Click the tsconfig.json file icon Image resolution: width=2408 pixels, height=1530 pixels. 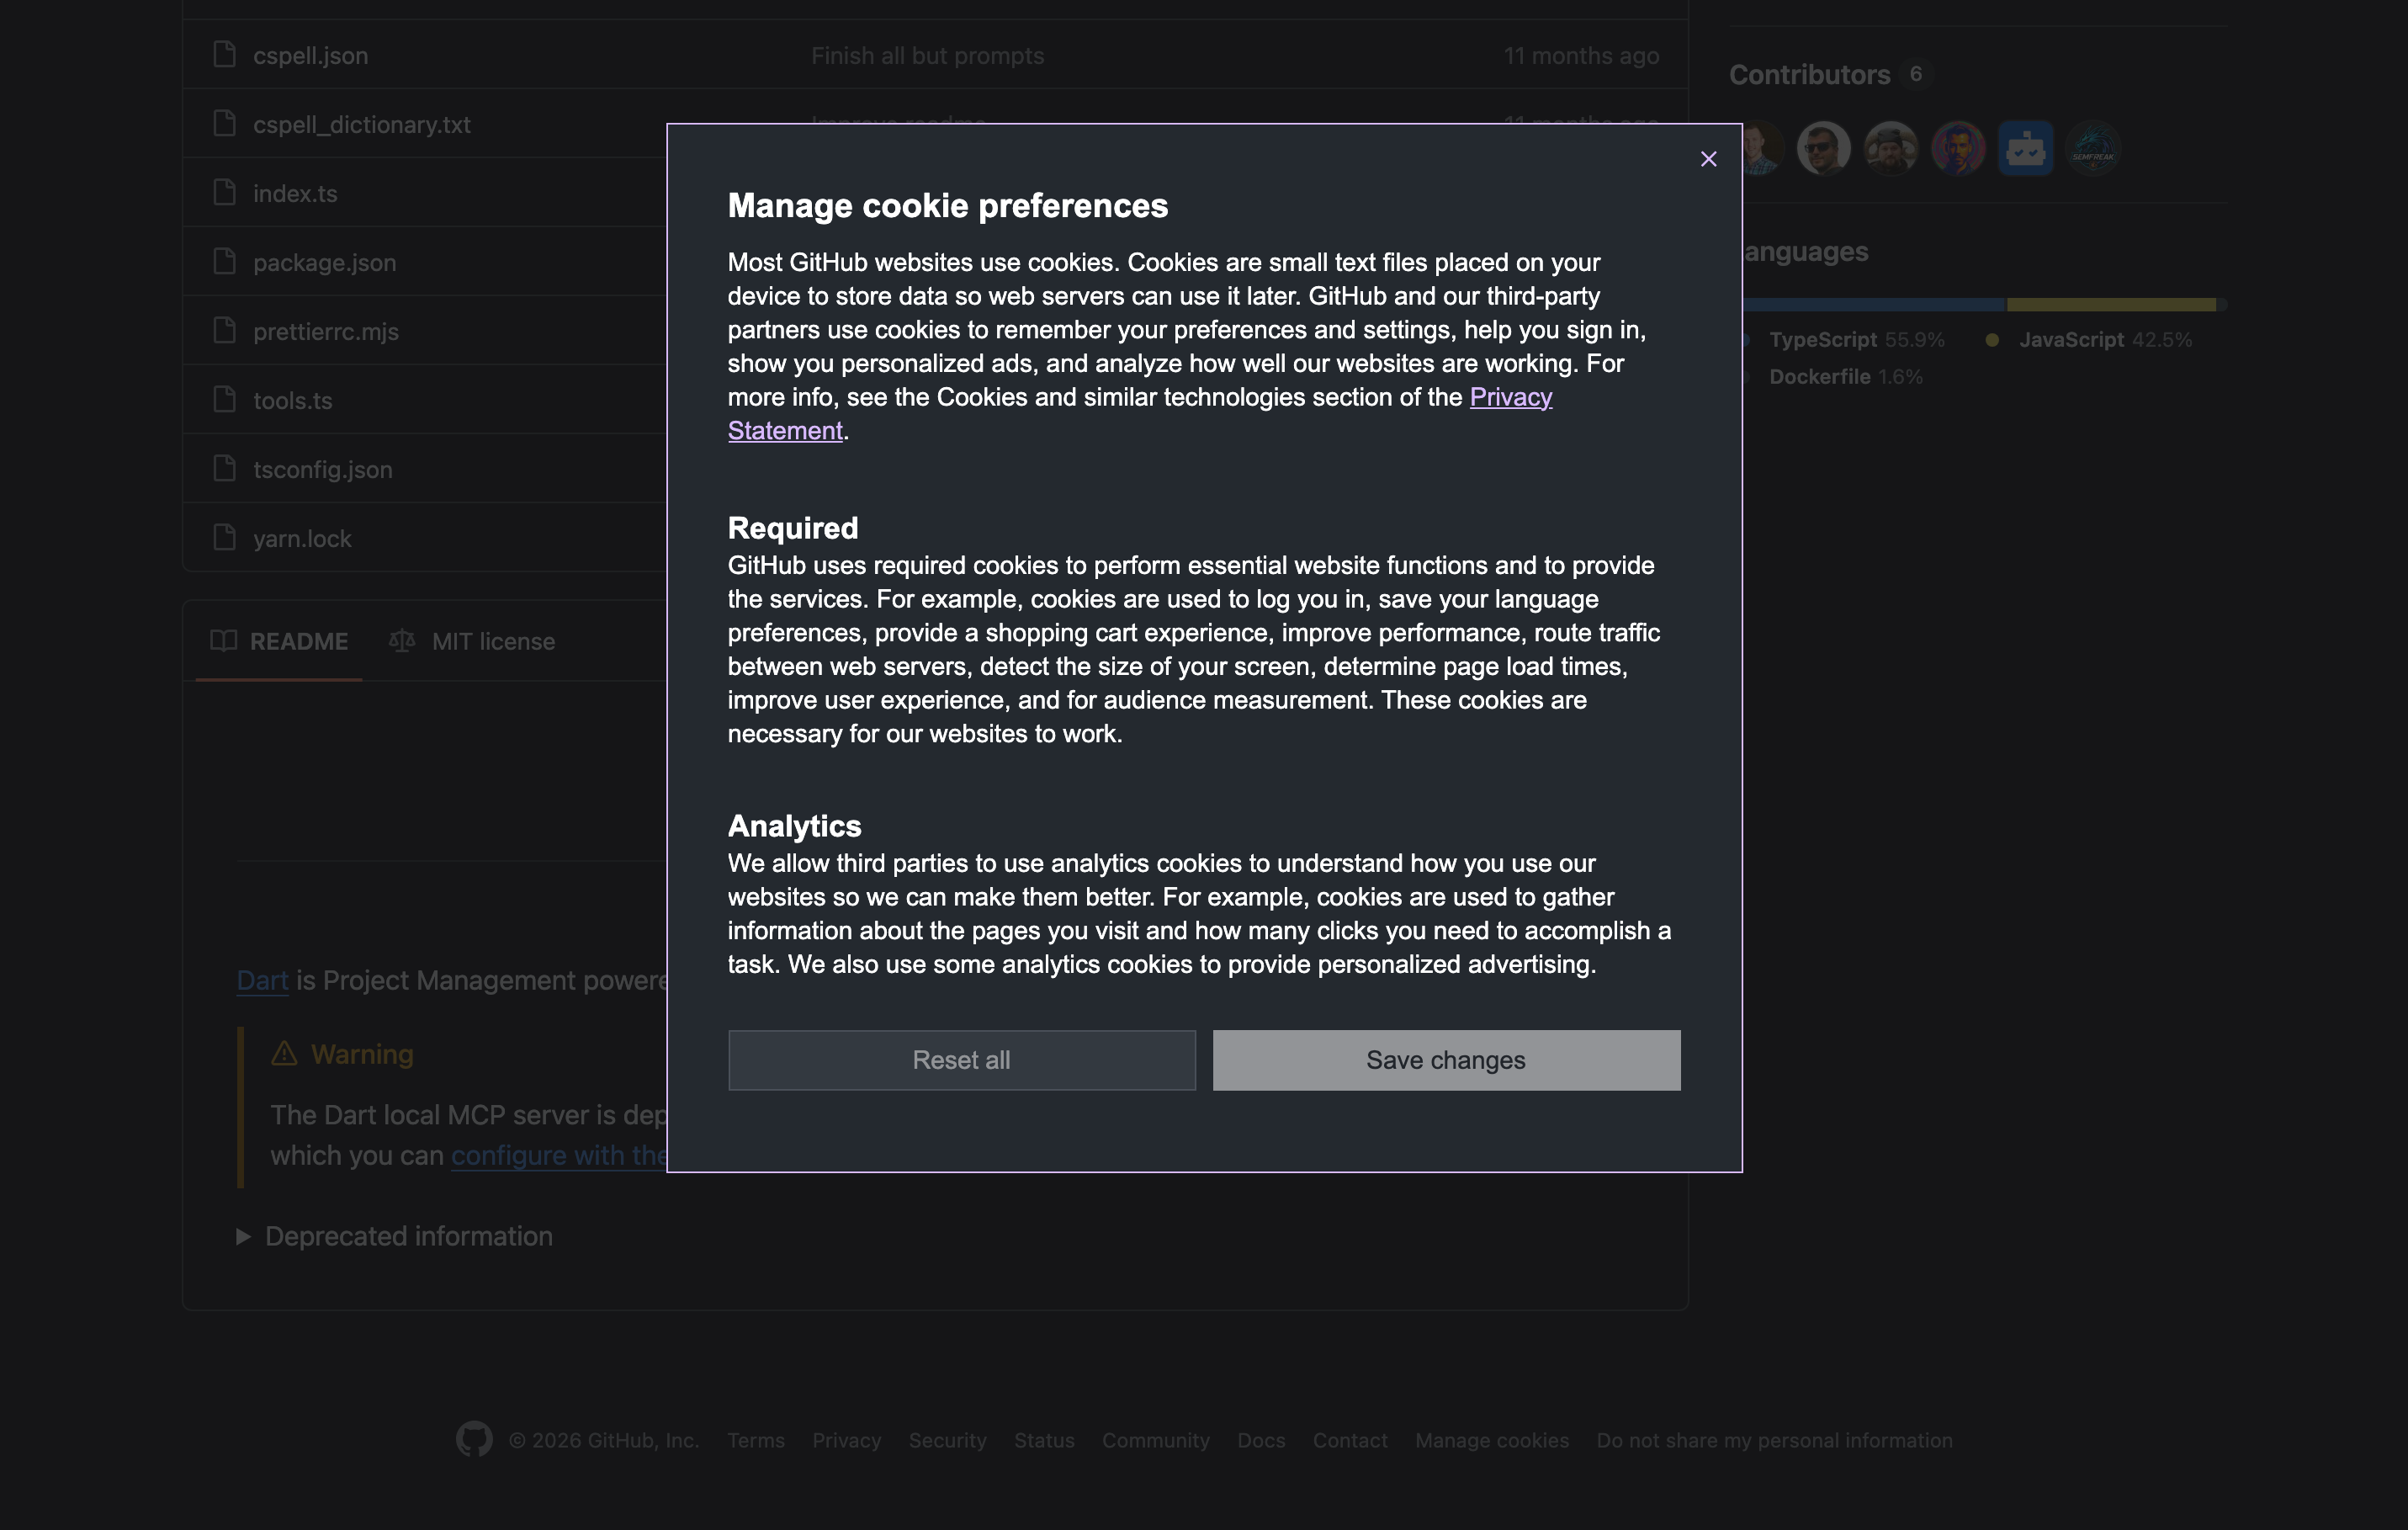[x=225, y=468]
